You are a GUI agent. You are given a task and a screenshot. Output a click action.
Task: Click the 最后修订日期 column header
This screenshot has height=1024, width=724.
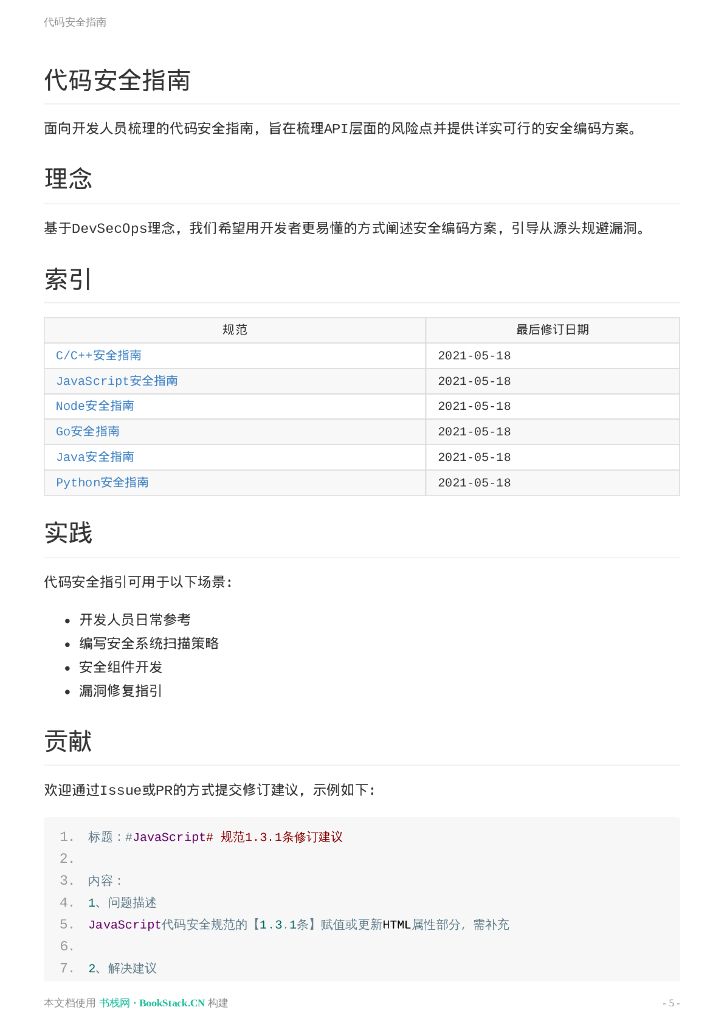pos(552,330)
